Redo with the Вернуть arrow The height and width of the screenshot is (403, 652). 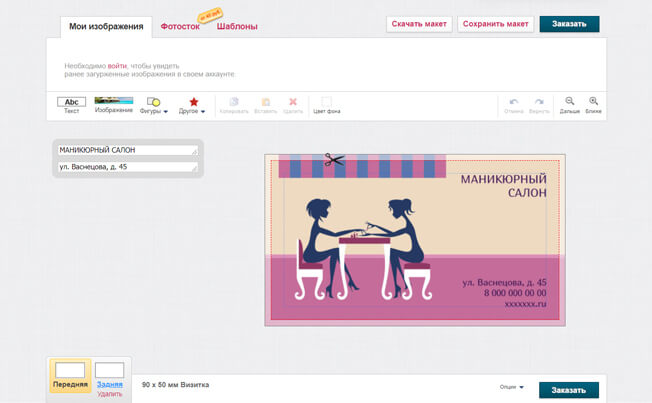point(539,106)
